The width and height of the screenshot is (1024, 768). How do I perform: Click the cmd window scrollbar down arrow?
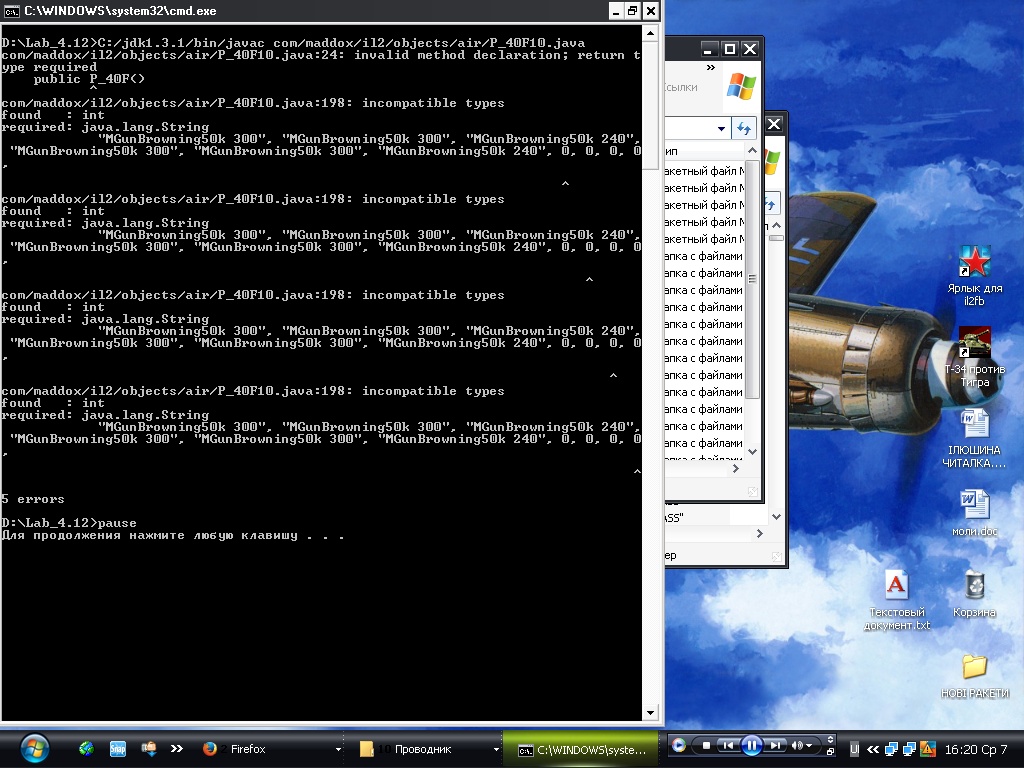[x=650, y=713]
